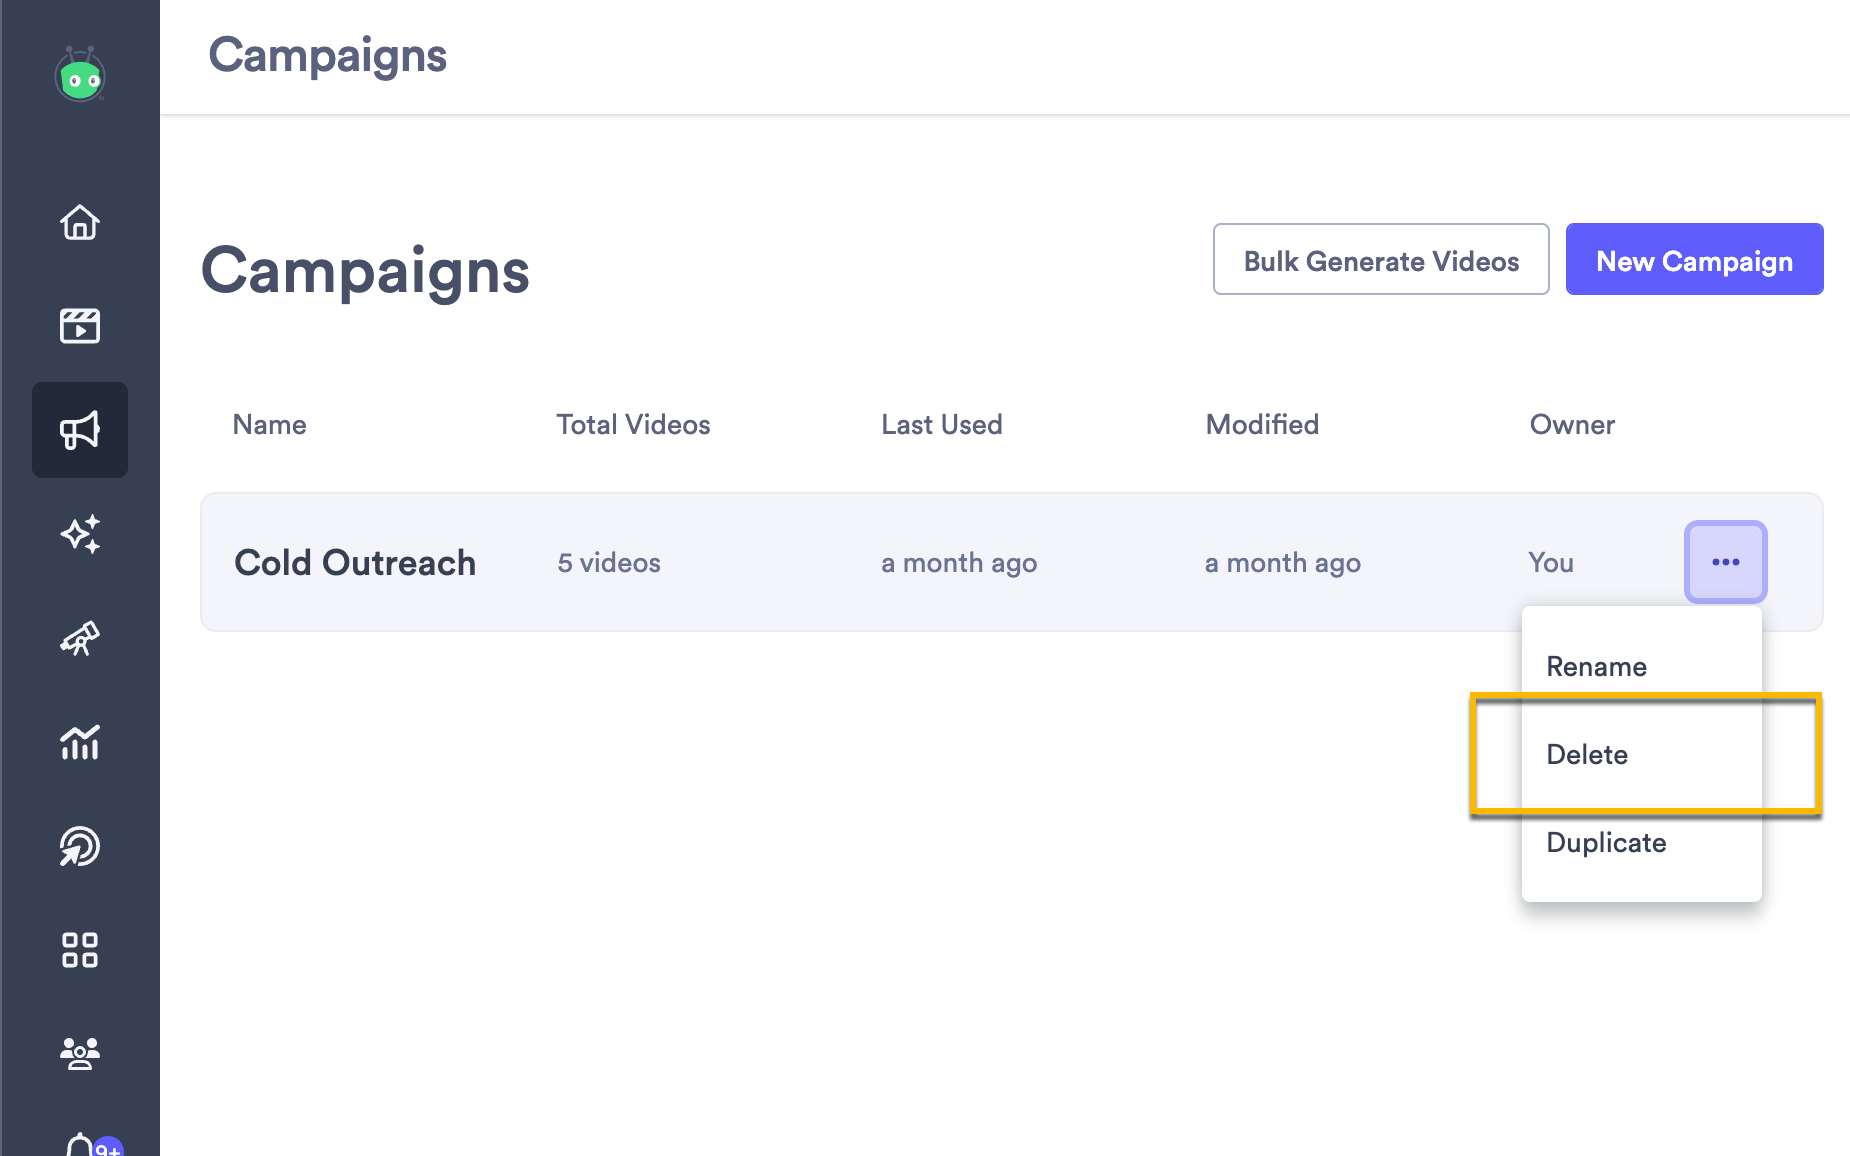This screenshot has width=1850, height=1156.
Task: Click the Bulk Generate Videos button
Action: point(1381,260)
